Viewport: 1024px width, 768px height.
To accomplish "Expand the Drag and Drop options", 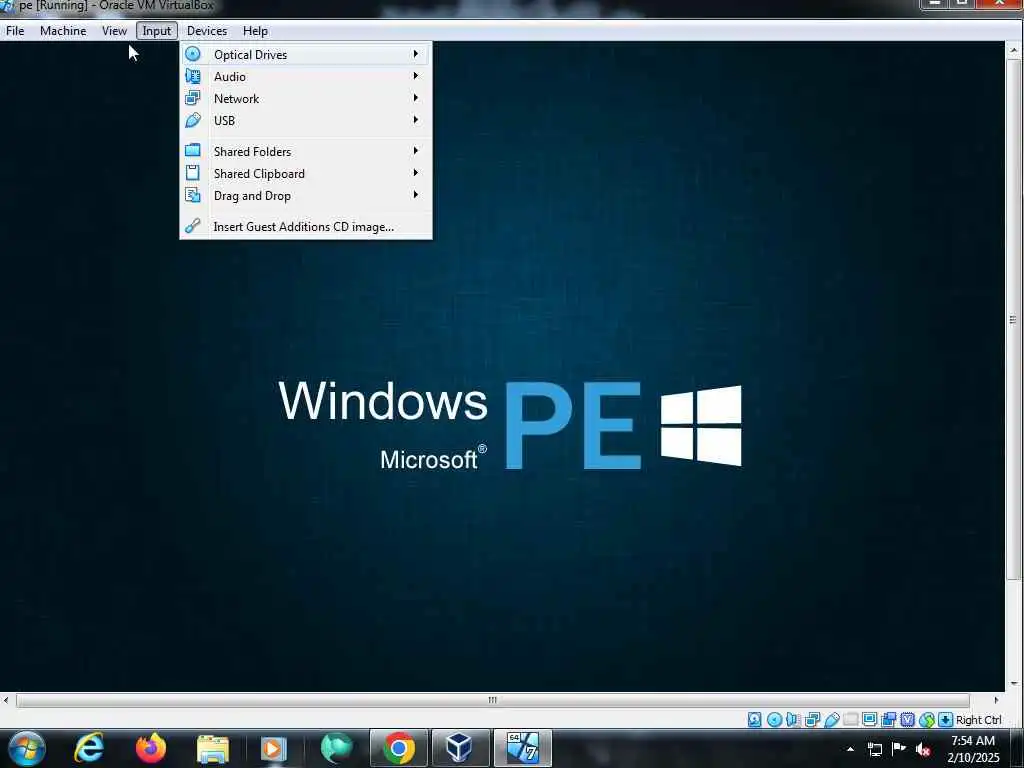I will point(306,196).
